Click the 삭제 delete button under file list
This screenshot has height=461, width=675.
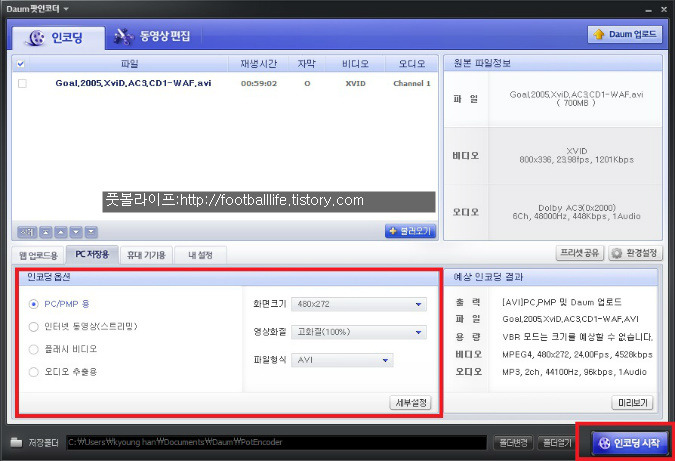[27, 232]
